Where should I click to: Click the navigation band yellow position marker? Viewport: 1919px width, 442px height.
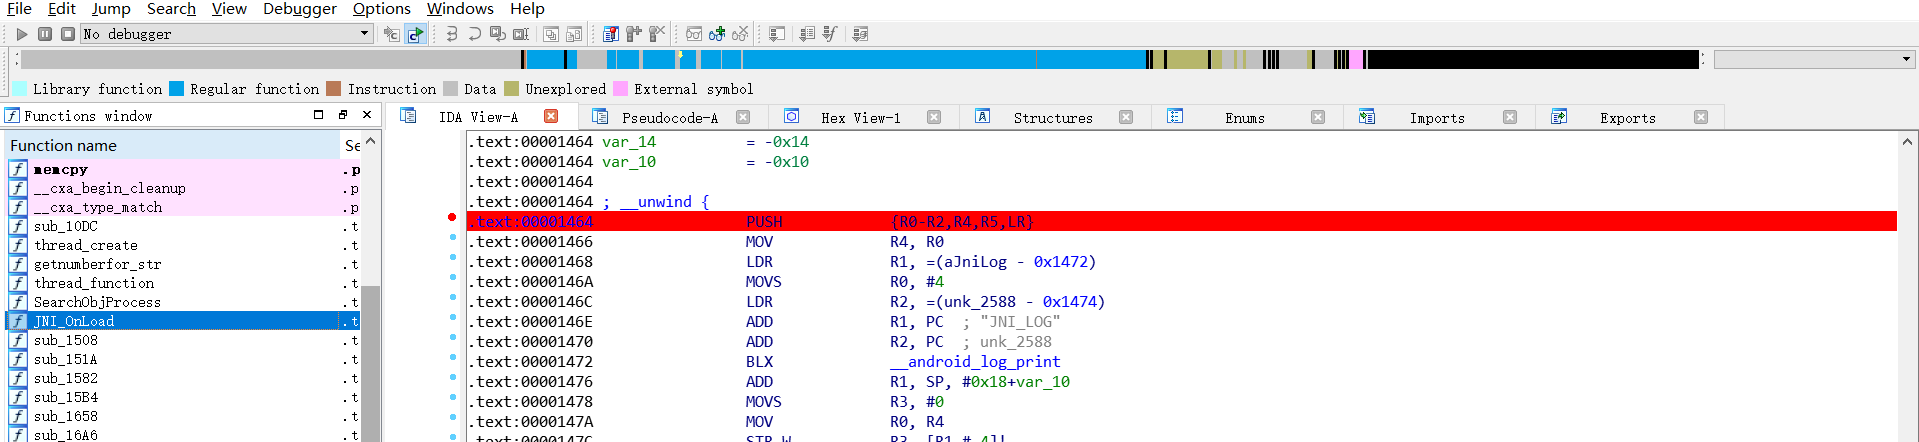(x=680, y=55)
